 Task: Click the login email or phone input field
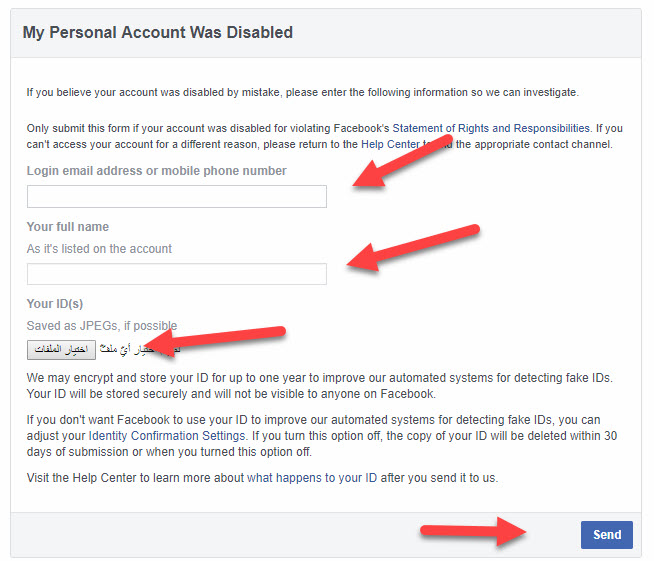point(177,197)
